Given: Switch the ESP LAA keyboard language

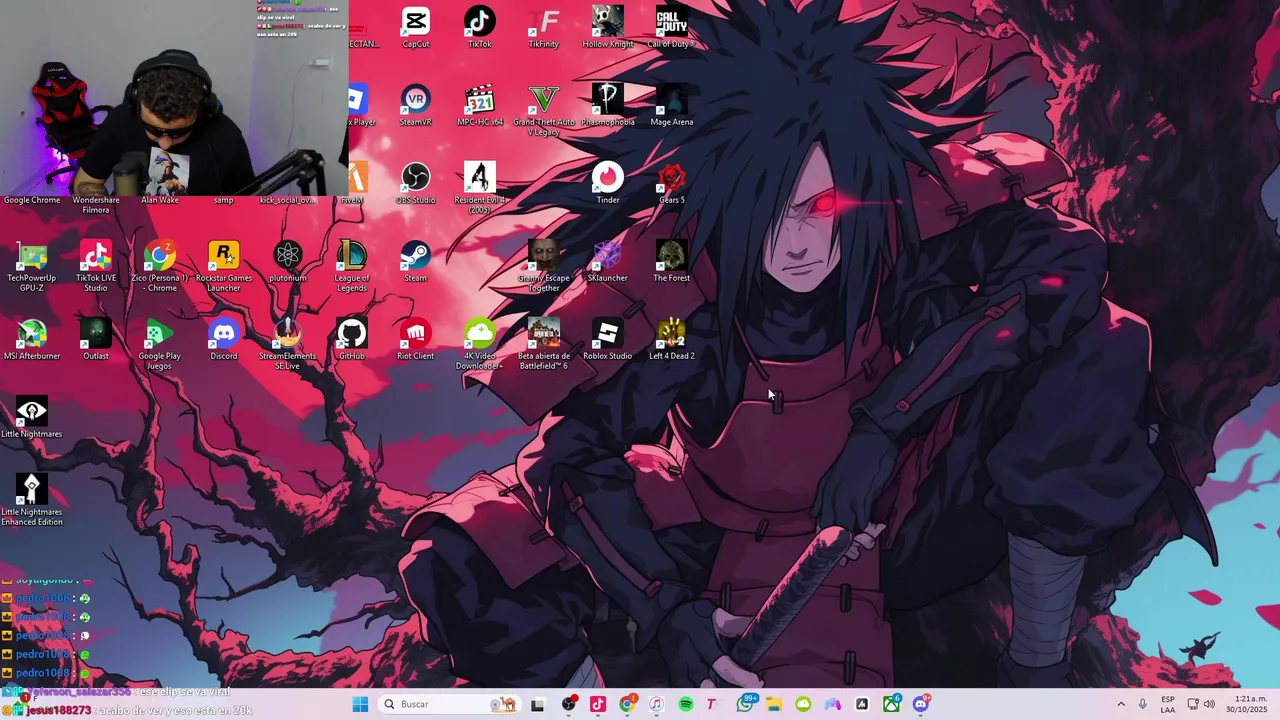Looking at the screenshot, I should tap(1168, 704).
